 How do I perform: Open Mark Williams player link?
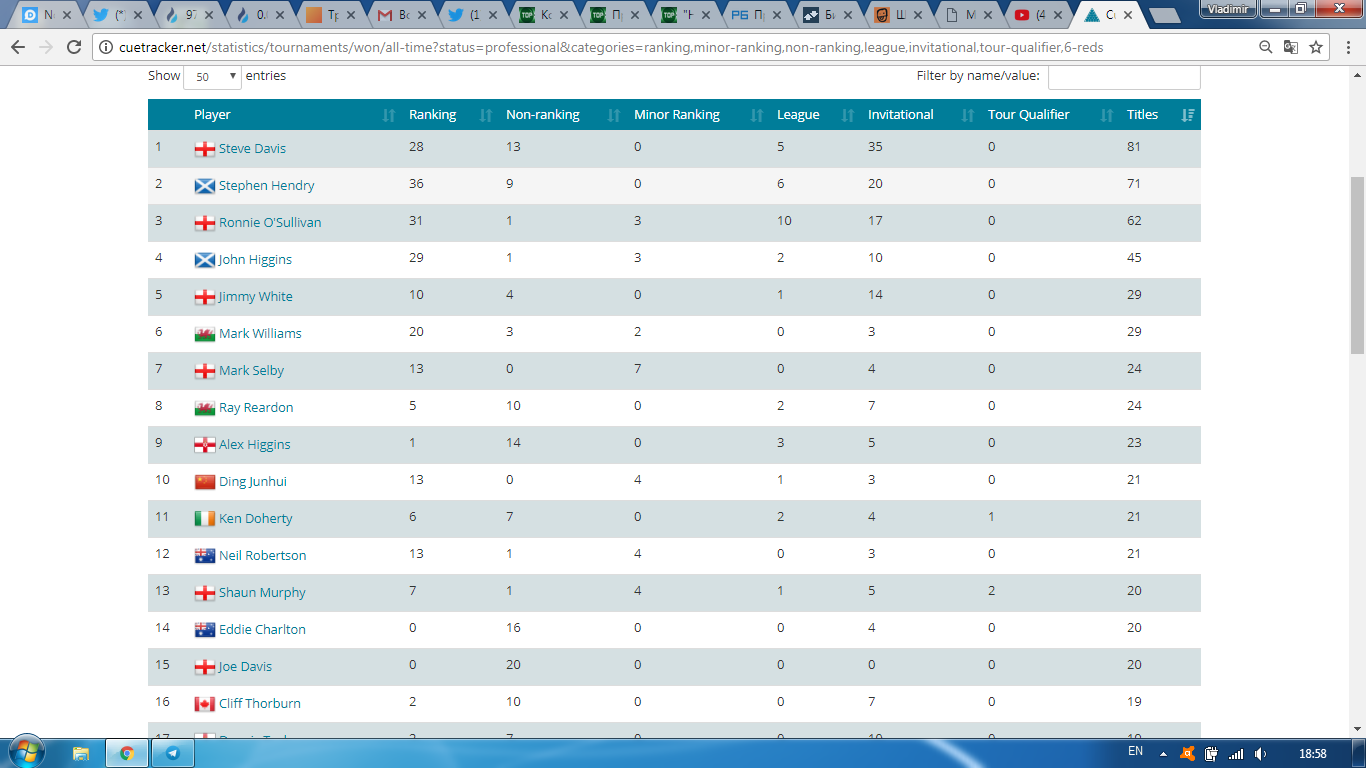[x=260, y=333]
